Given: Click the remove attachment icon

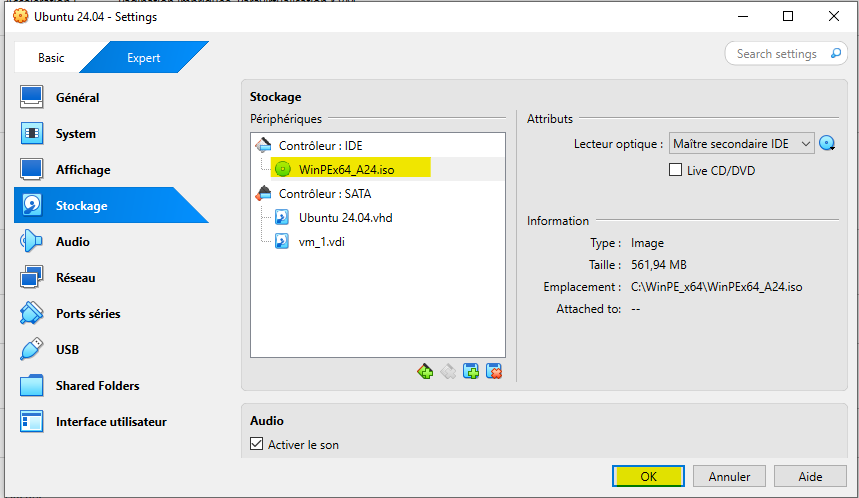Looking at the screenshot, I should [x=493, y=372].
